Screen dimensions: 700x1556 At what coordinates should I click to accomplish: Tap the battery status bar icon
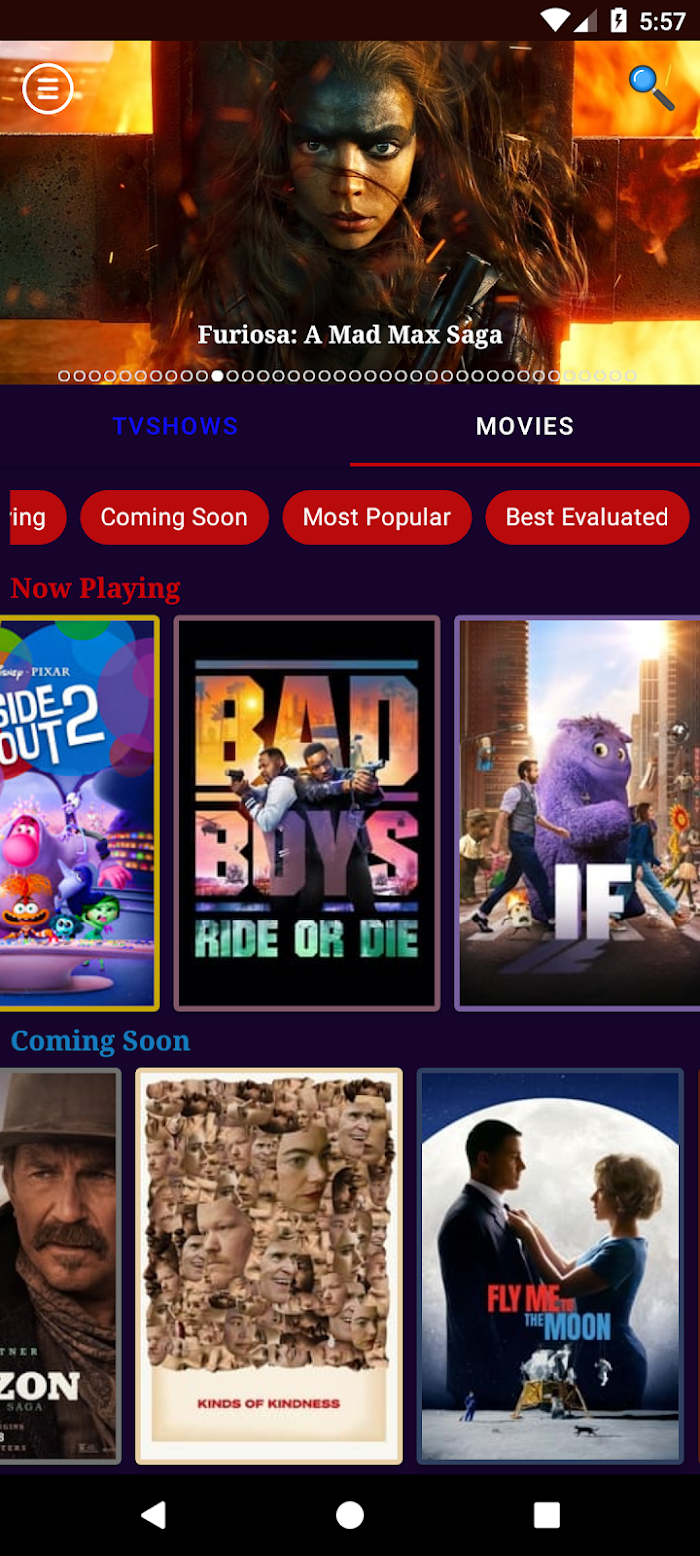point(619,20)
